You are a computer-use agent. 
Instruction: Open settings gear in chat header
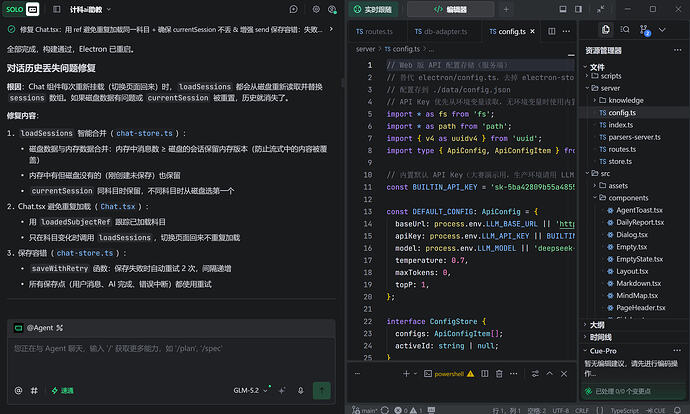pyautogui.click(x=316, y=9)
